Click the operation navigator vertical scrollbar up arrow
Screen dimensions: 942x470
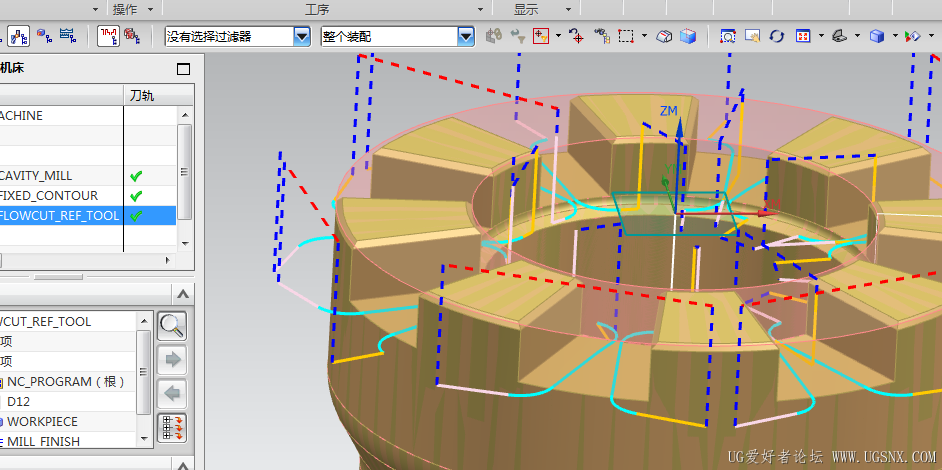(x=185, y=115)
